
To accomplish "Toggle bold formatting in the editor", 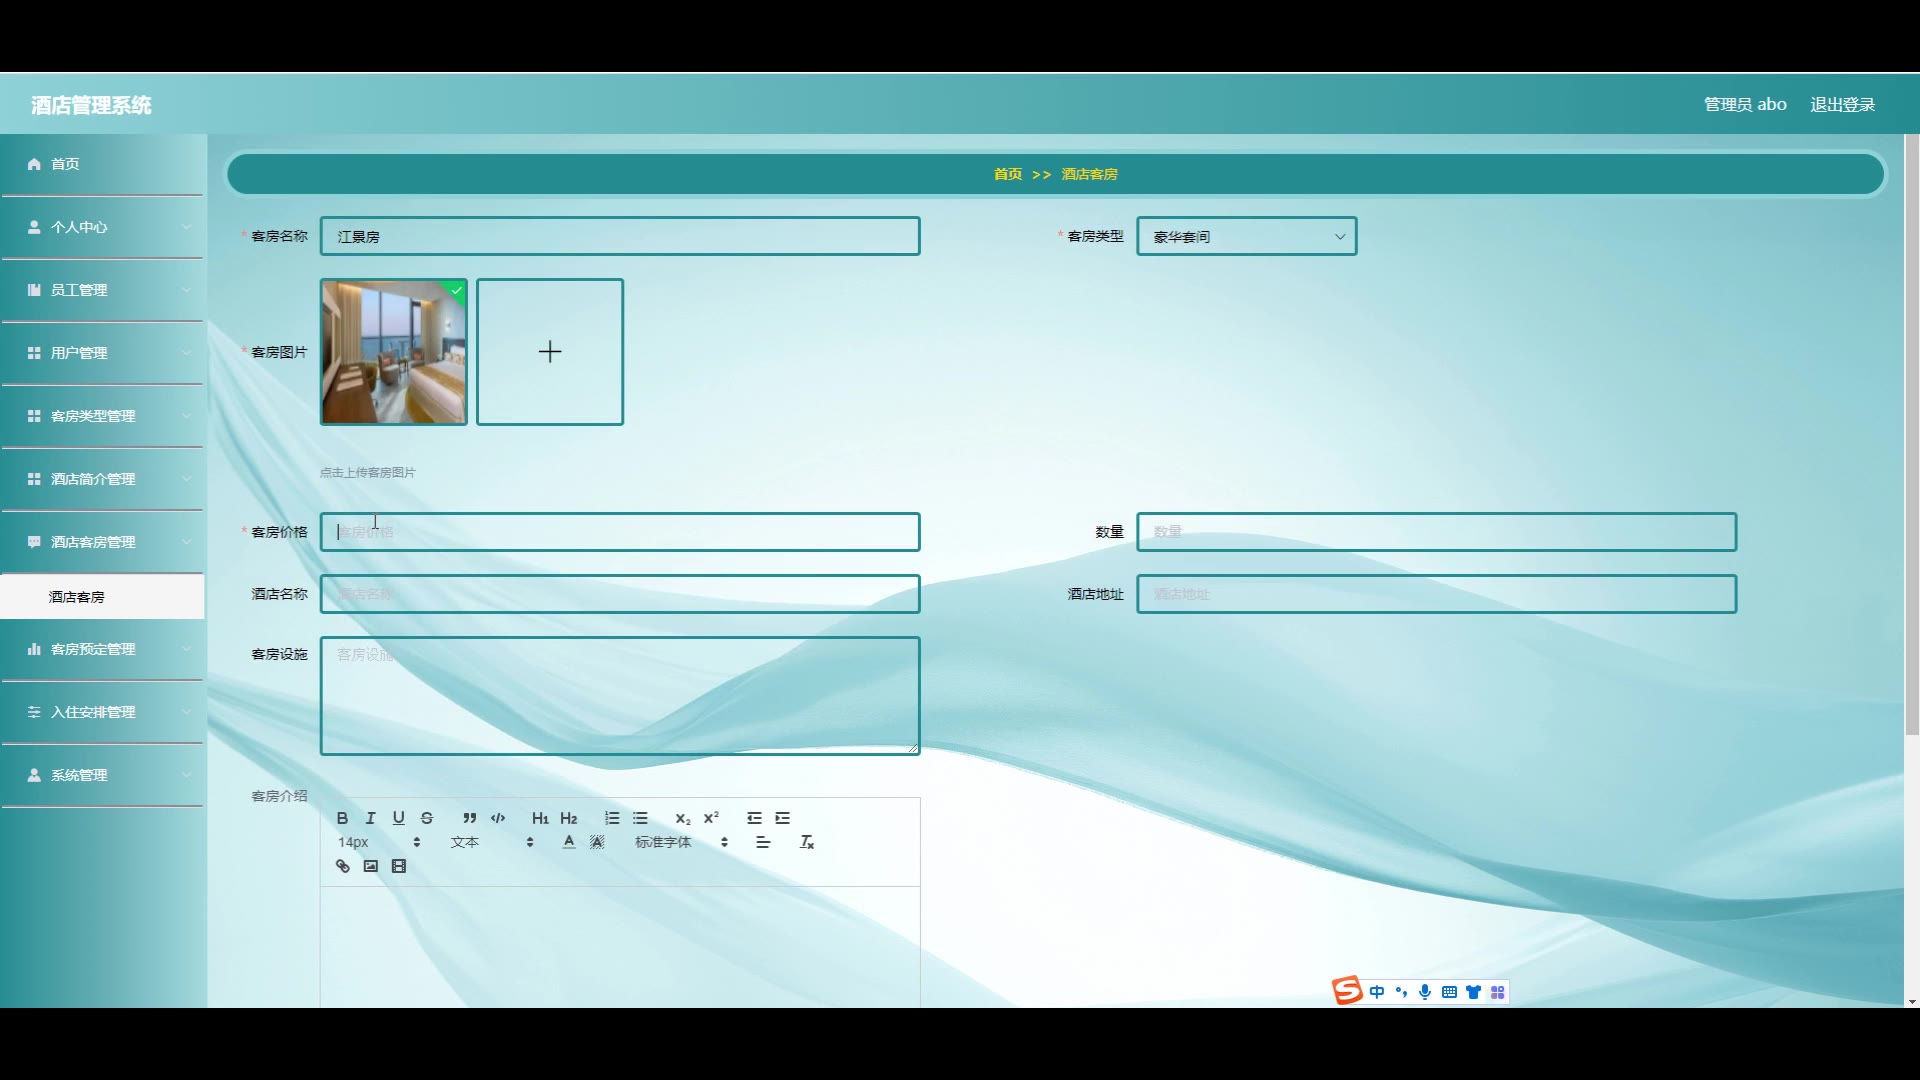I will coord(342,818).
